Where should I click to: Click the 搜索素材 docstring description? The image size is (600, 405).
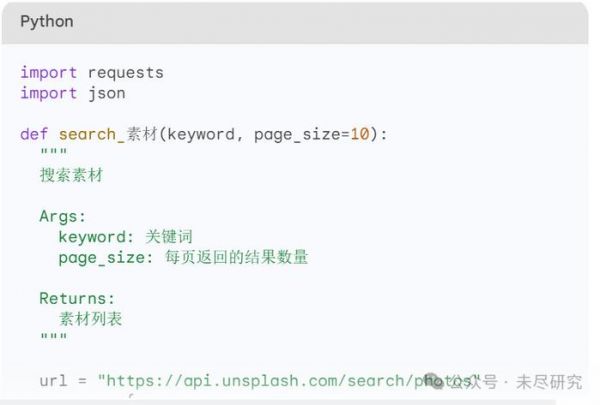[71, 175]
